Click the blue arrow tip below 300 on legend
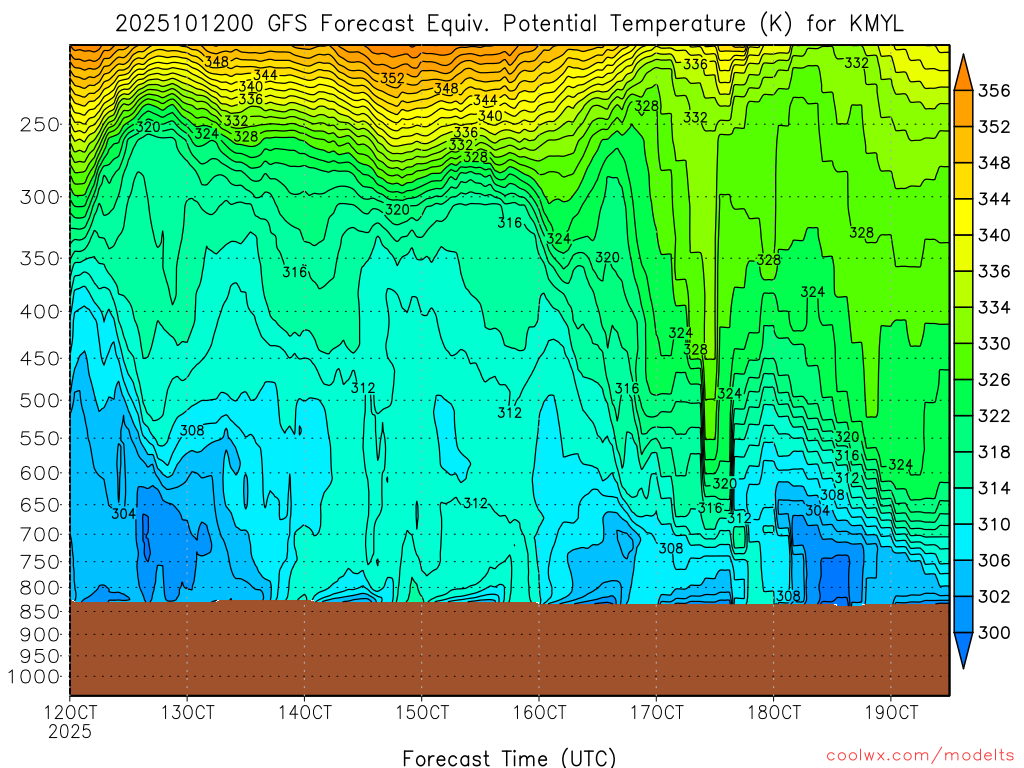The height and width of the screenshot is (768, 1024). coord(964,649)
